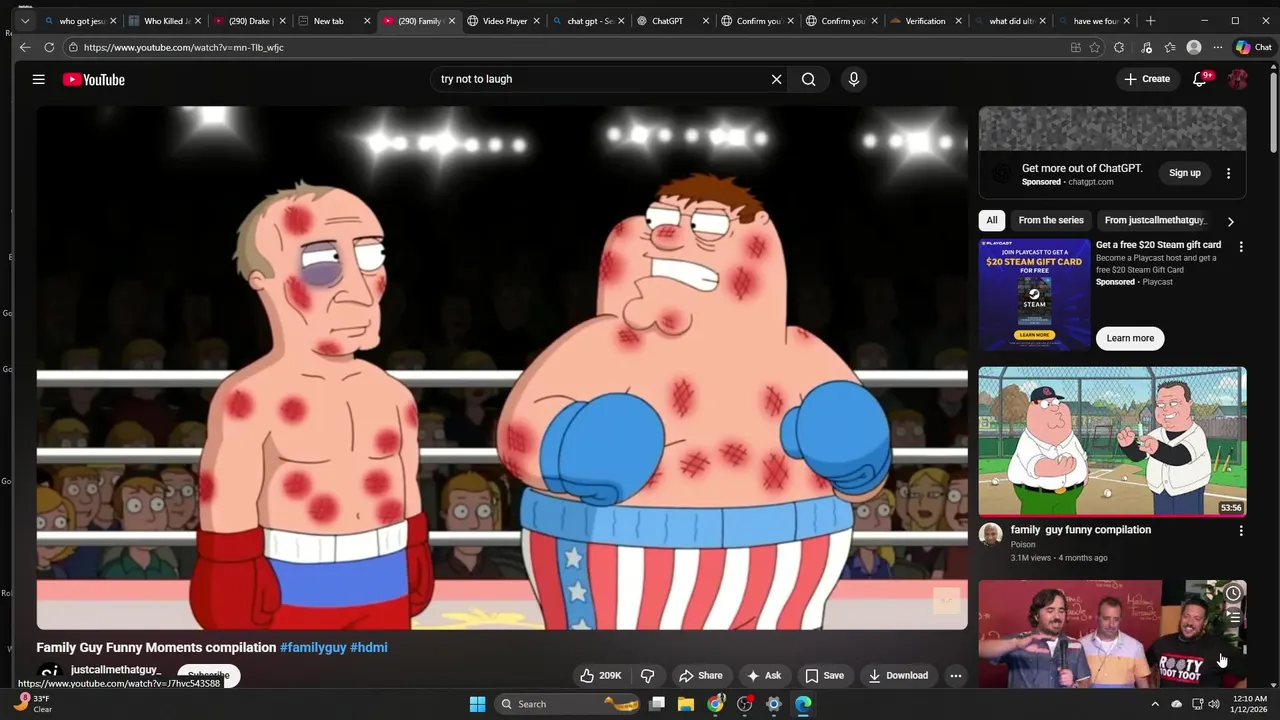The height and width of the screenshot is (720, 1280).
Task: Open the #hdmi hashtag link
Action: click(x=369, y=647)
